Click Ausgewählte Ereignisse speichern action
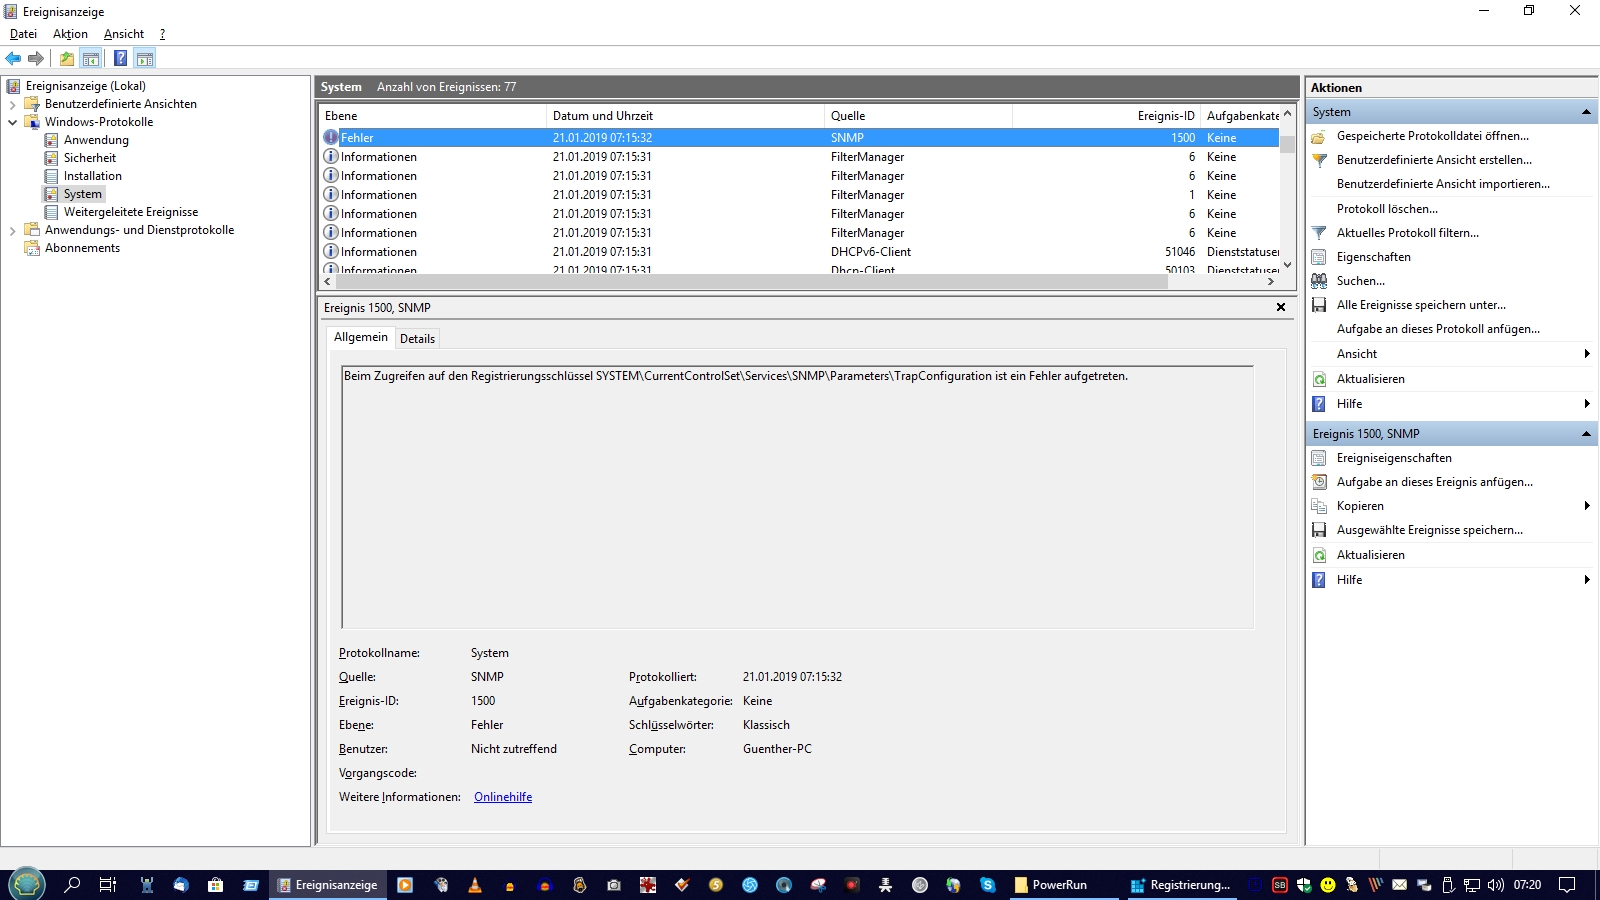 [x=1429, y=530]
